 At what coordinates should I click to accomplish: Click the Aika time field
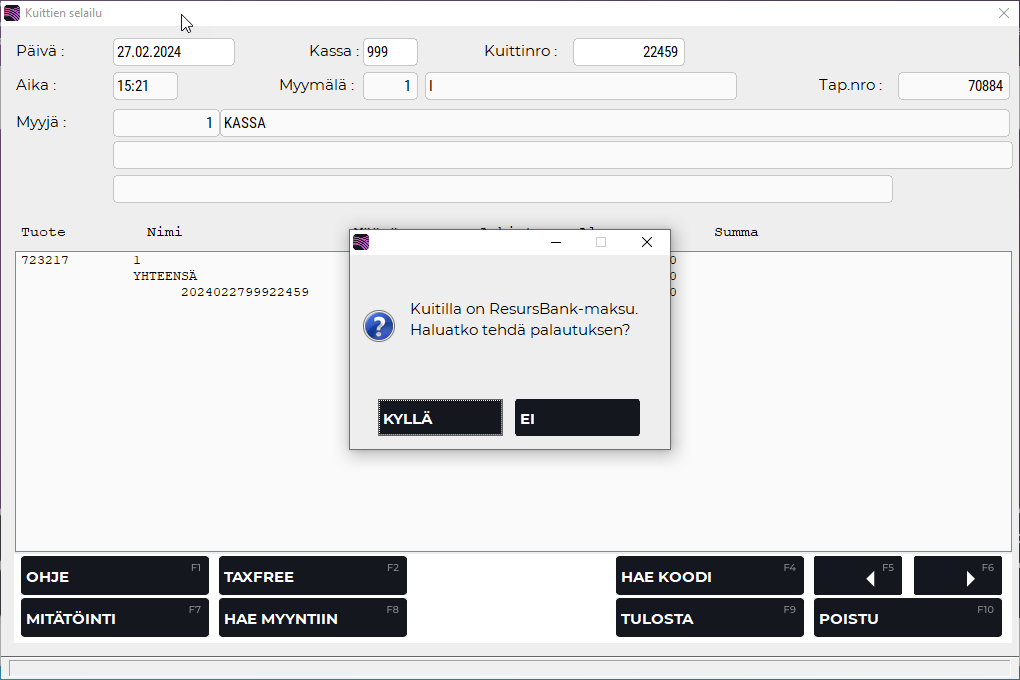[146, 86]
